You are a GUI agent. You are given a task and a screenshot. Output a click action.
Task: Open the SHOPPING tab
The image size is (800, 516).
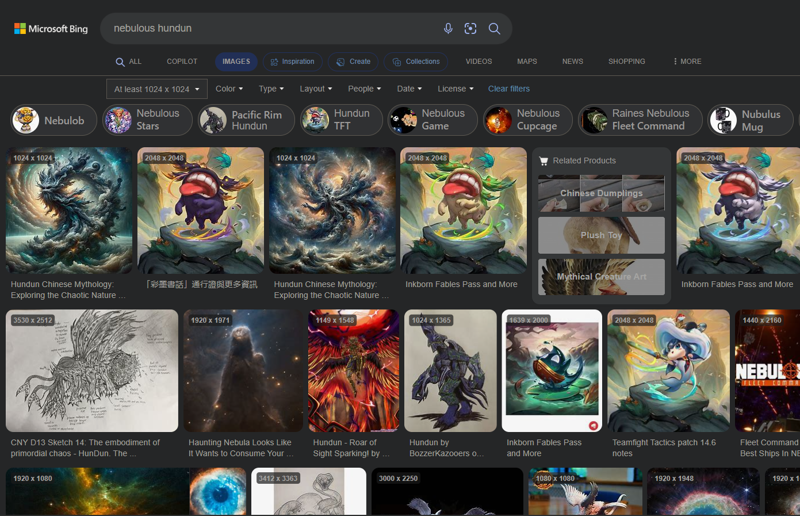[627, 61]
